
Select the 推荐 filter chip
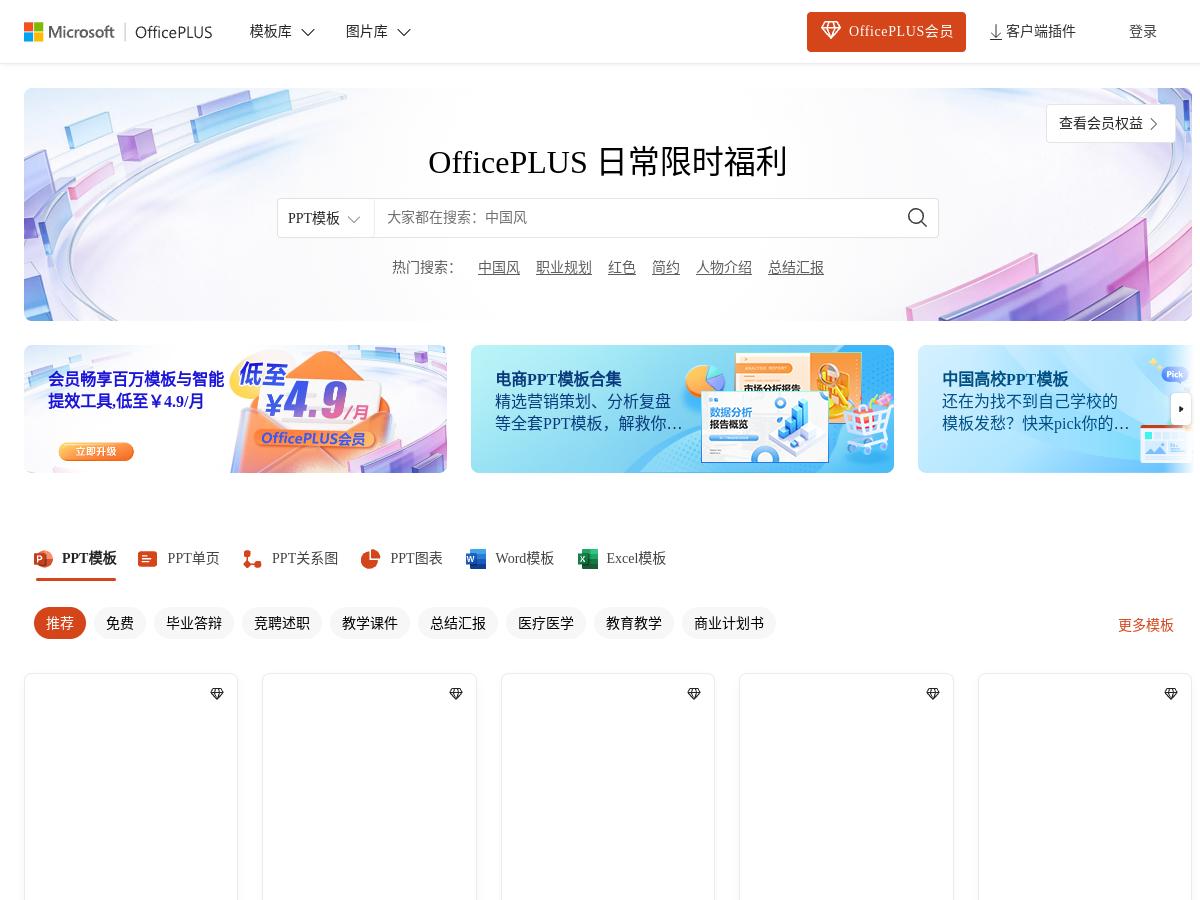click(60, 623)
